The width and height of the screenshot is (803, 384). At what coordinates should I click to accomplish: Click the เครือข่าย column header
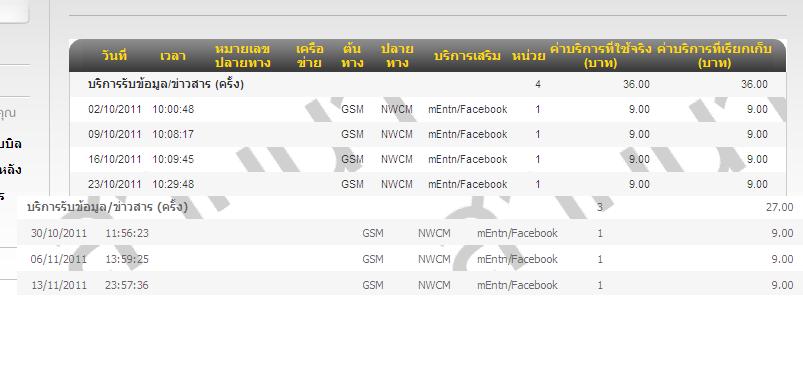click(x=309, y=56)
